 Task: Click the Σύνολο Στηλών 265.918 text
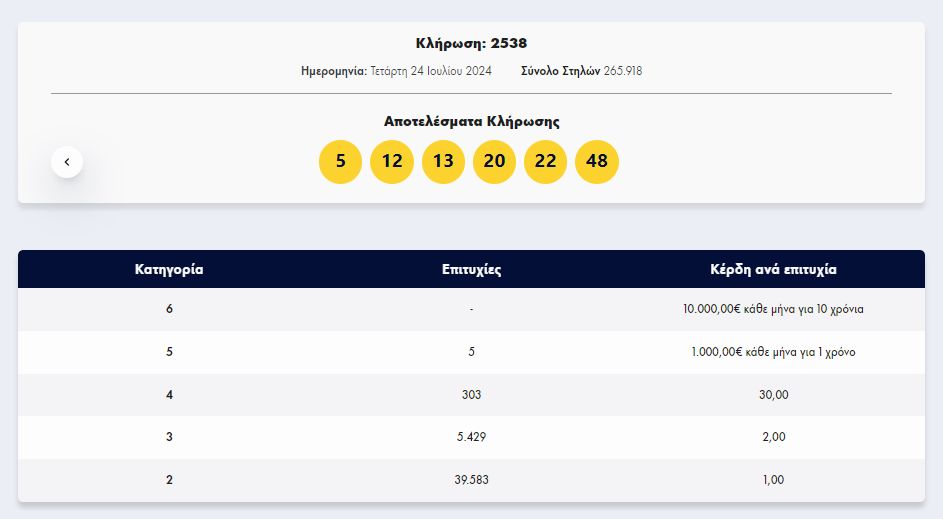[582, 71]
